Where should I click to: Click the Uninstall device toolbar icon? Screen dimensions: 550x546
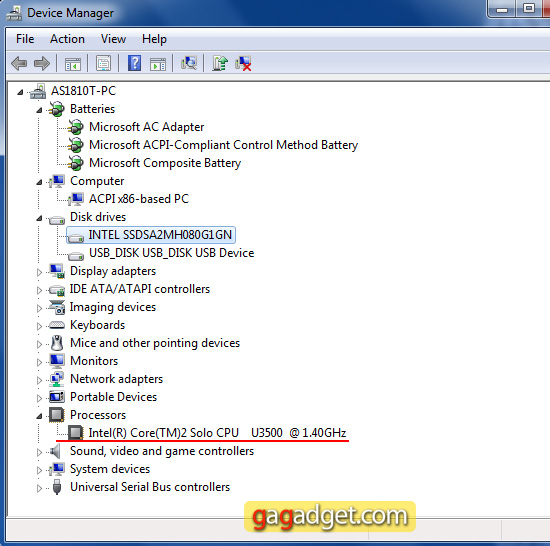[x=243, y=63]
